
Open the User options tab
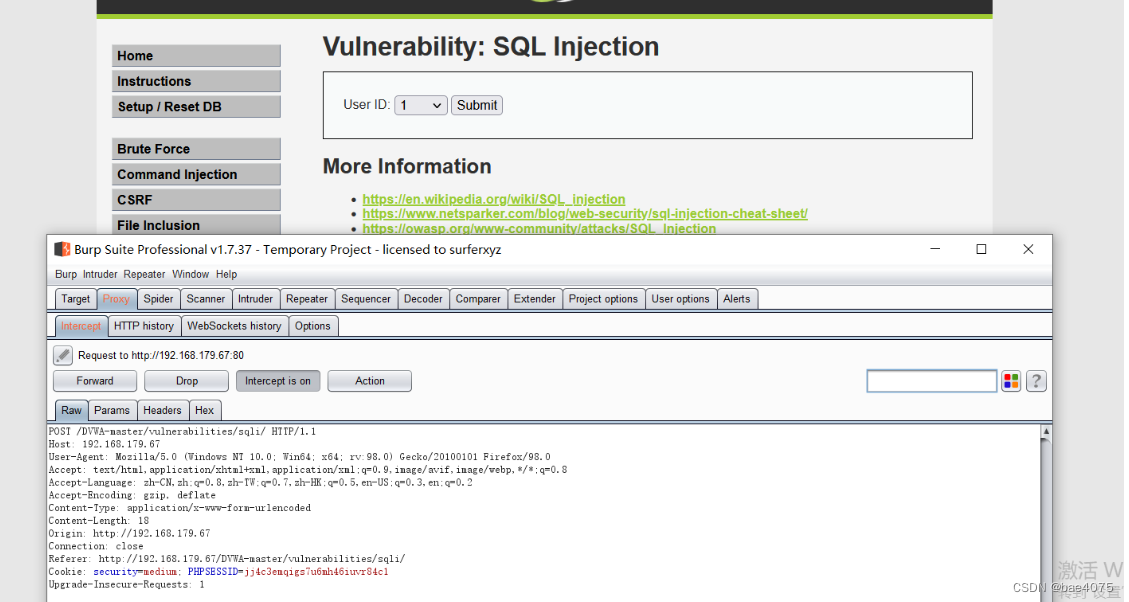(x=680, y=299)
